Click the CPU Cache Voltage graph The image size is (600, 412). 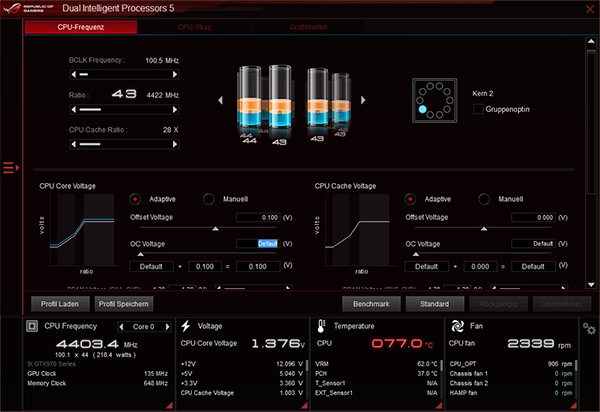[357, 230]
